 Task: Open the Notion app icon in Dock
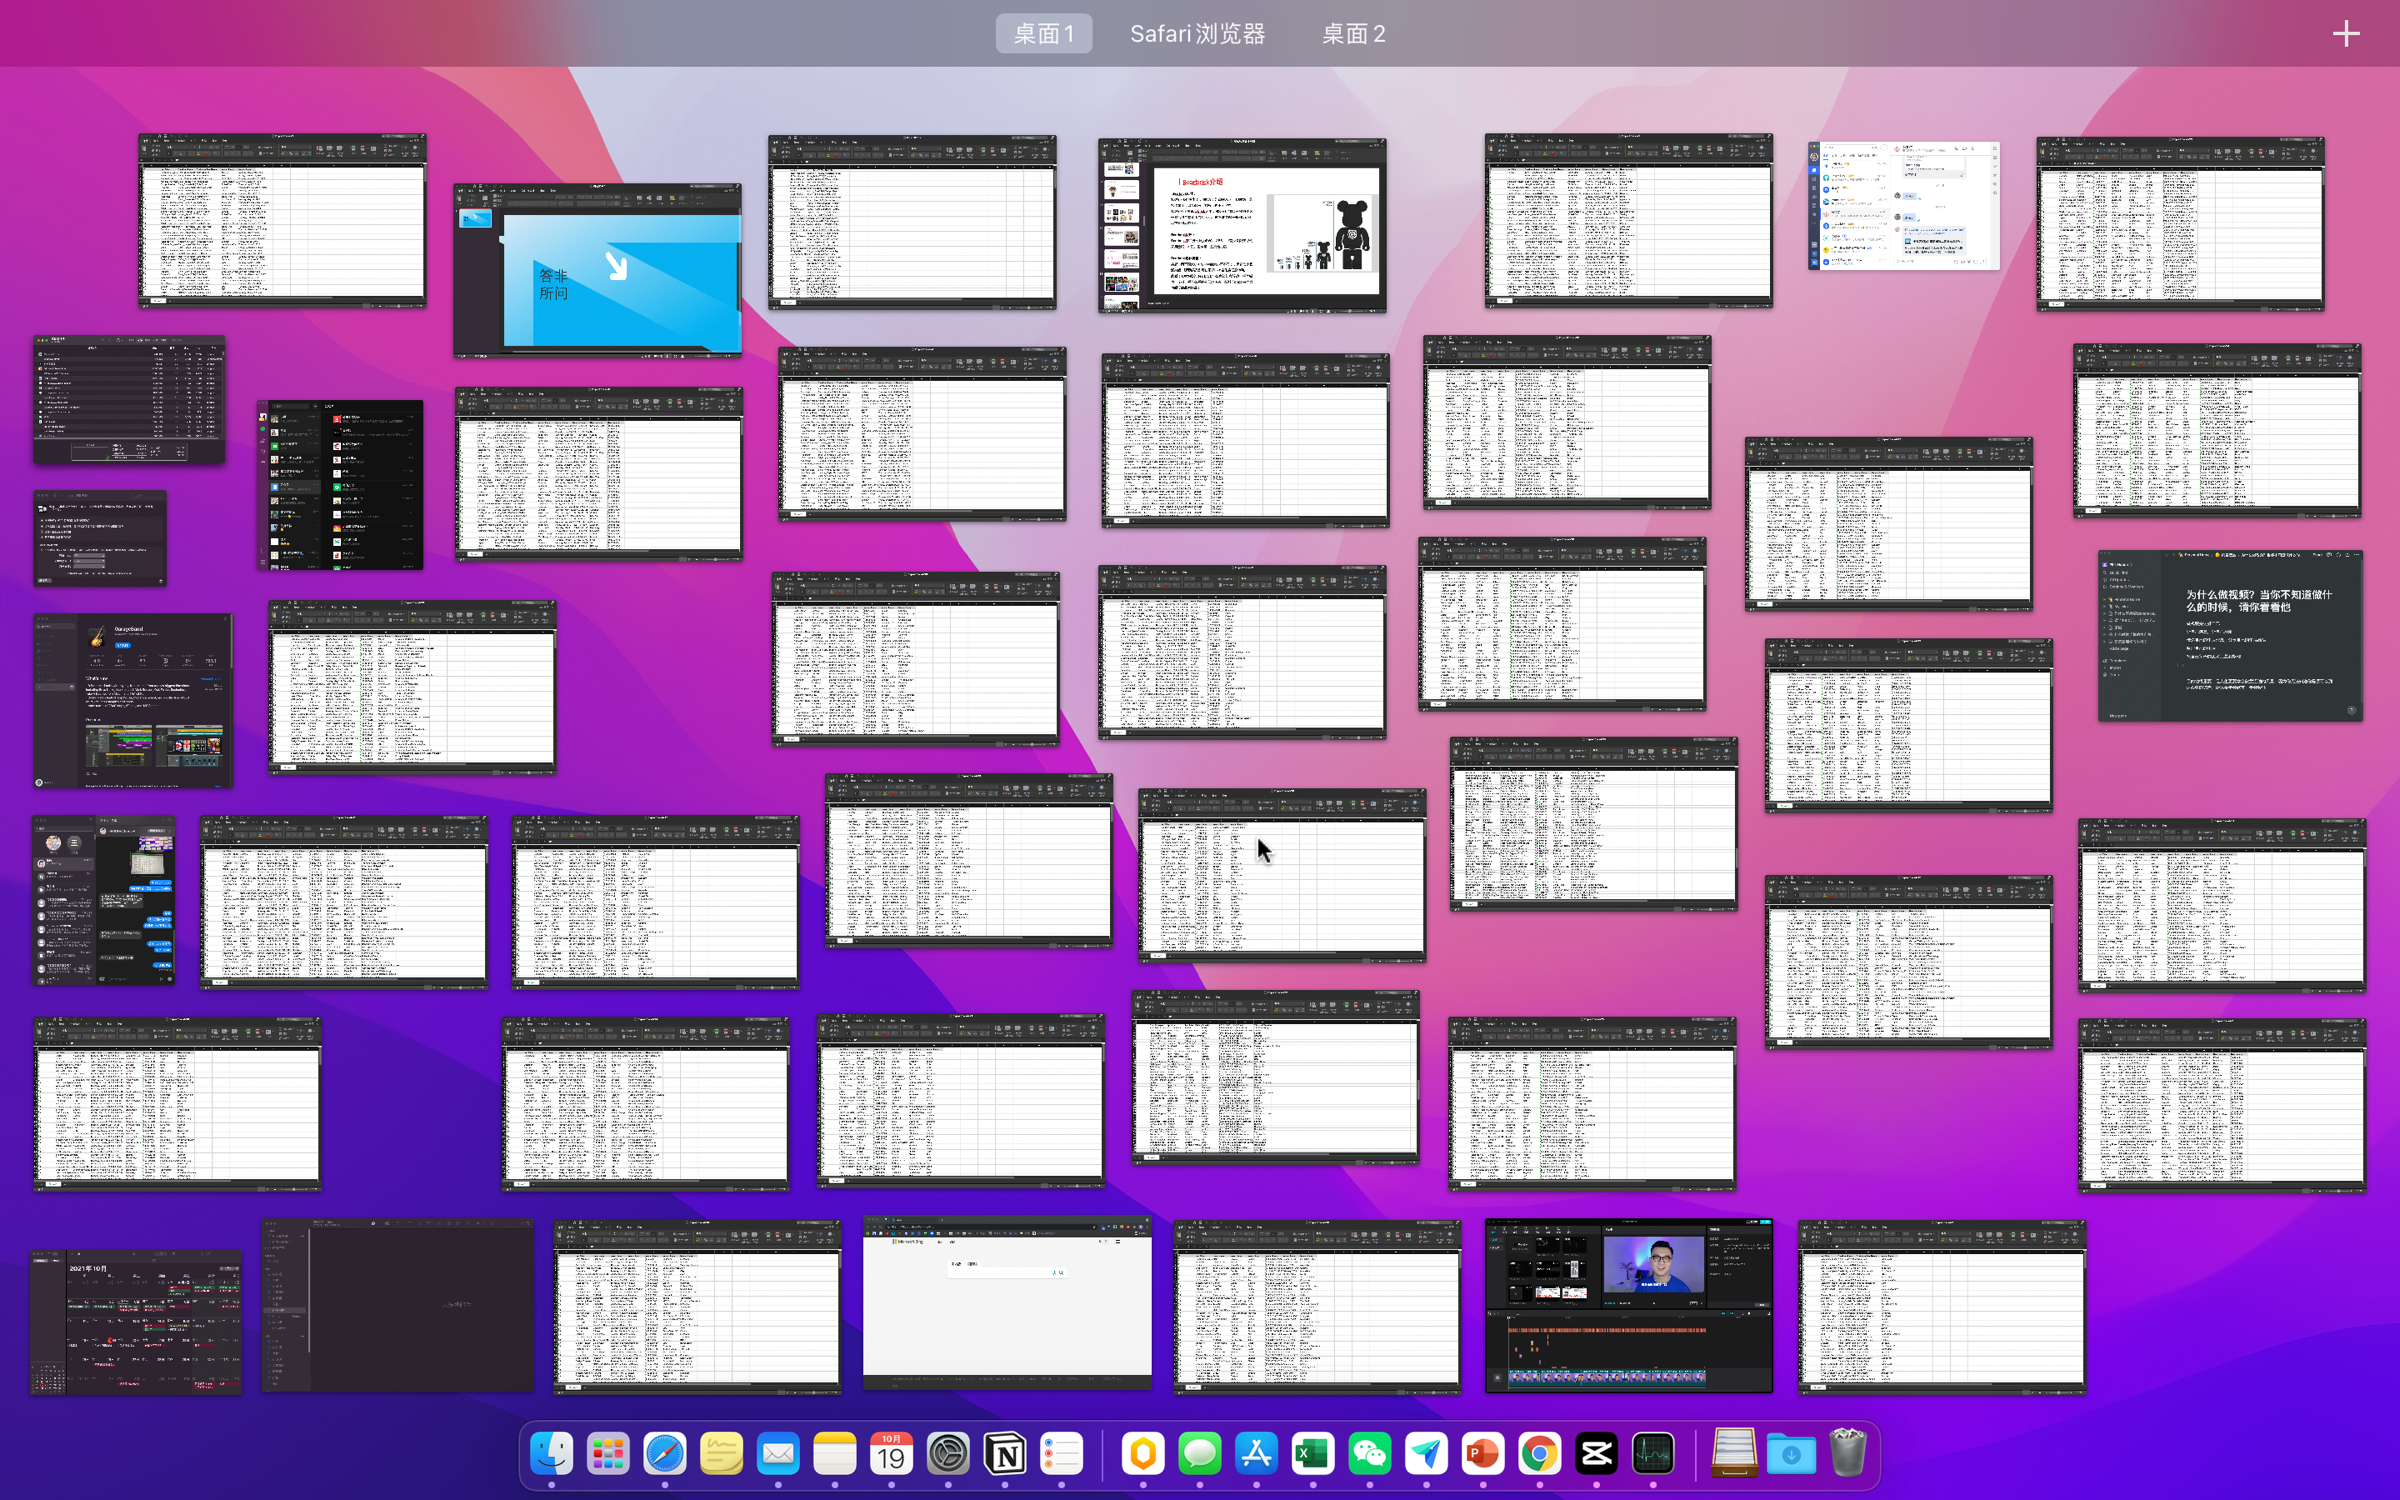click(1005, 1454)
